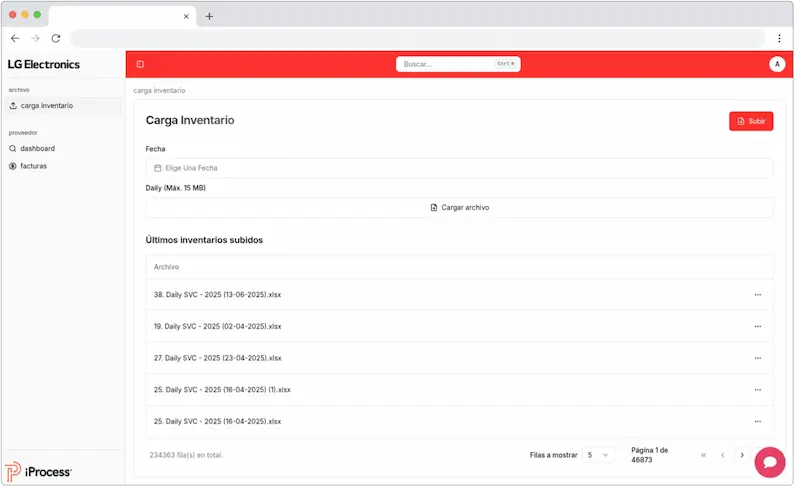Image resolution: width=794 pixels, height=486 pixels.
Task: Open the Elige Una Fecha date picker
Action: click(x=459, y=168)
